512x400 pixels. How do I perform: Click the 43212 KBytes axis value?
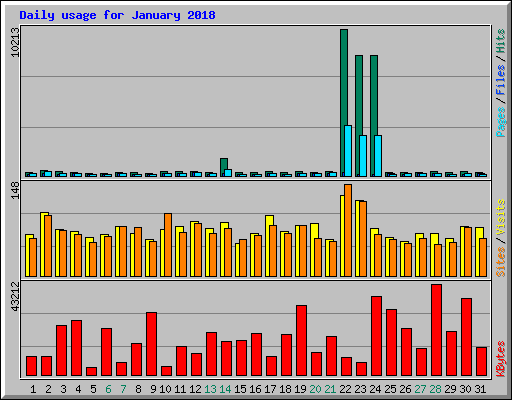pyautogui.click(x=15, y=297)
